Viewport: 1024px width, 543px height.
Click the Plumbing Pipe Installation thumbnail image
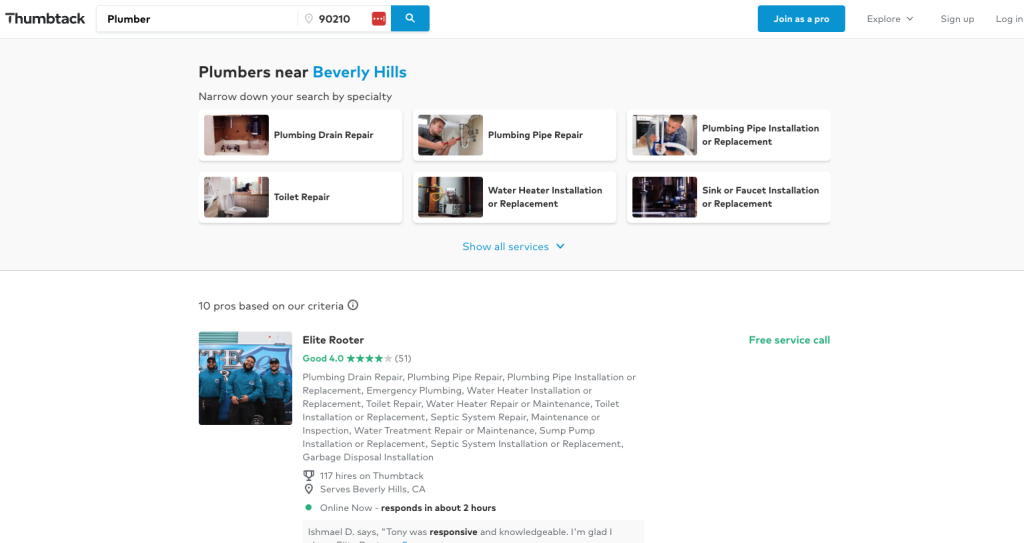(x=665, y=135)
